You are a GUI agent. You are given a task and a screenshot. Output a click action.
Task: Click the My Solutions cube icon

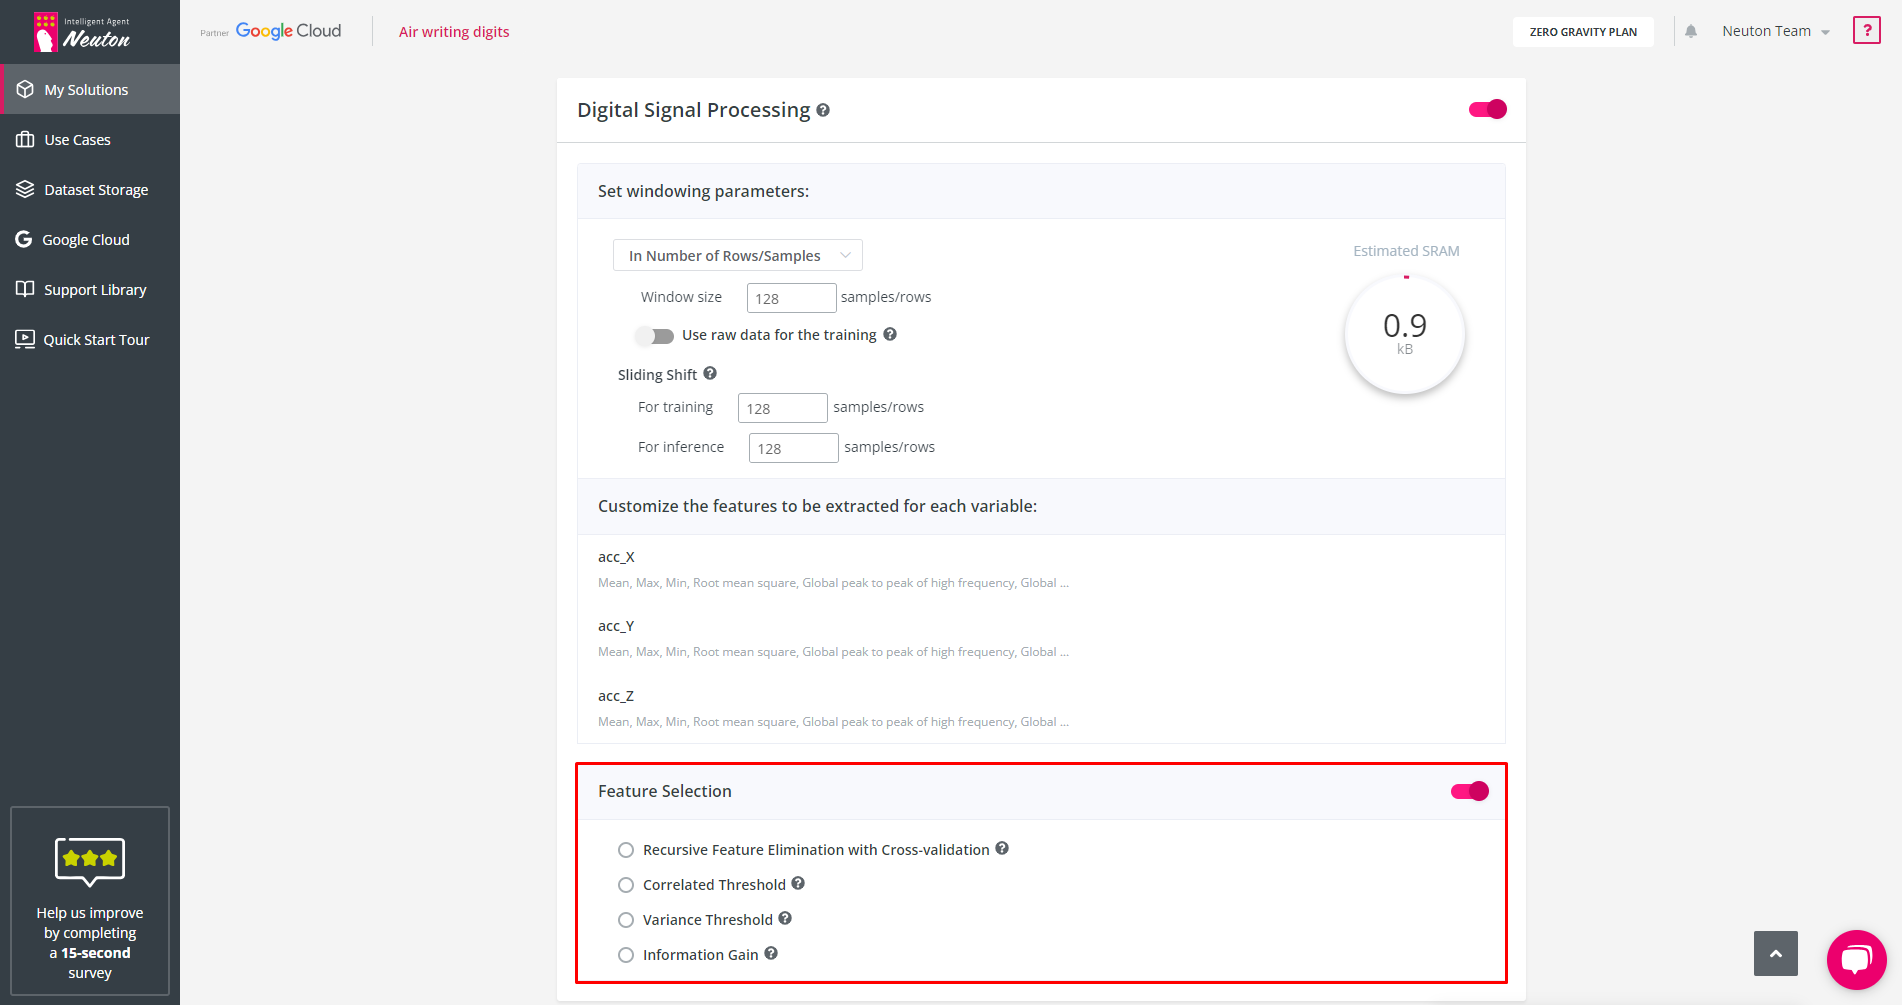(25, 89)
